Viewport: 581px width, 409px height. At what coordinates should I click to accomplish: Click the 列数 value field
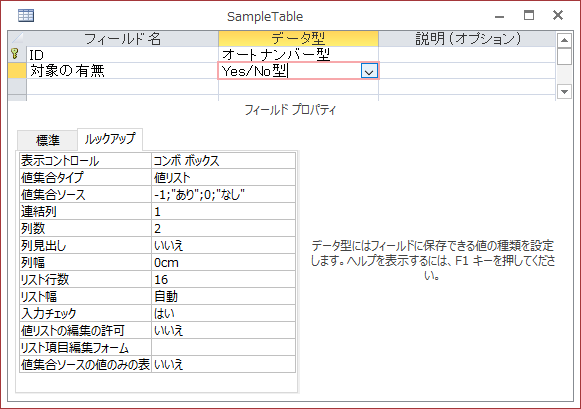(223, 229)
